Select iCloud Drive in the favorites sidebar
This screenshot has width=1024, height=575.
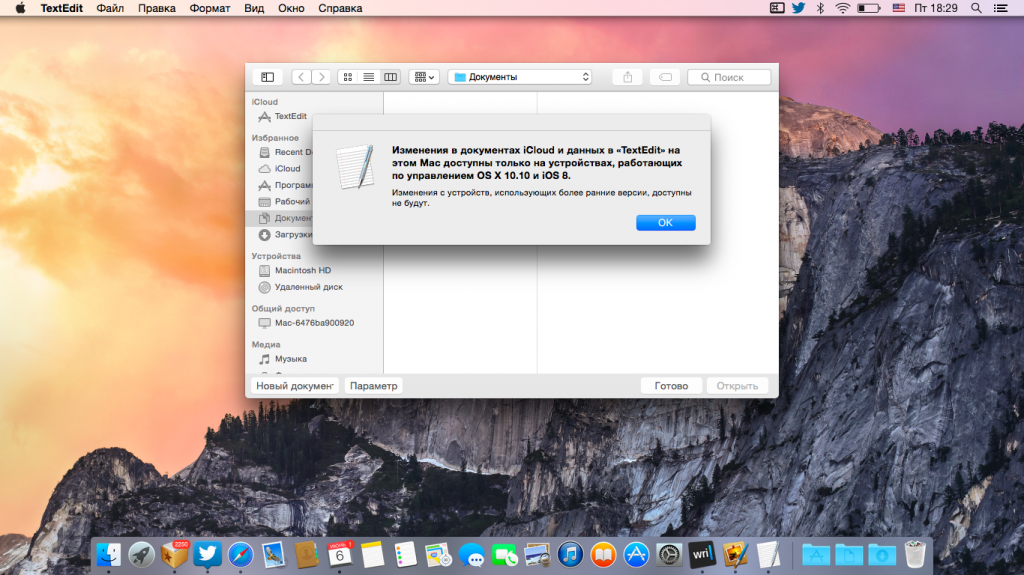tap(280, 169)
